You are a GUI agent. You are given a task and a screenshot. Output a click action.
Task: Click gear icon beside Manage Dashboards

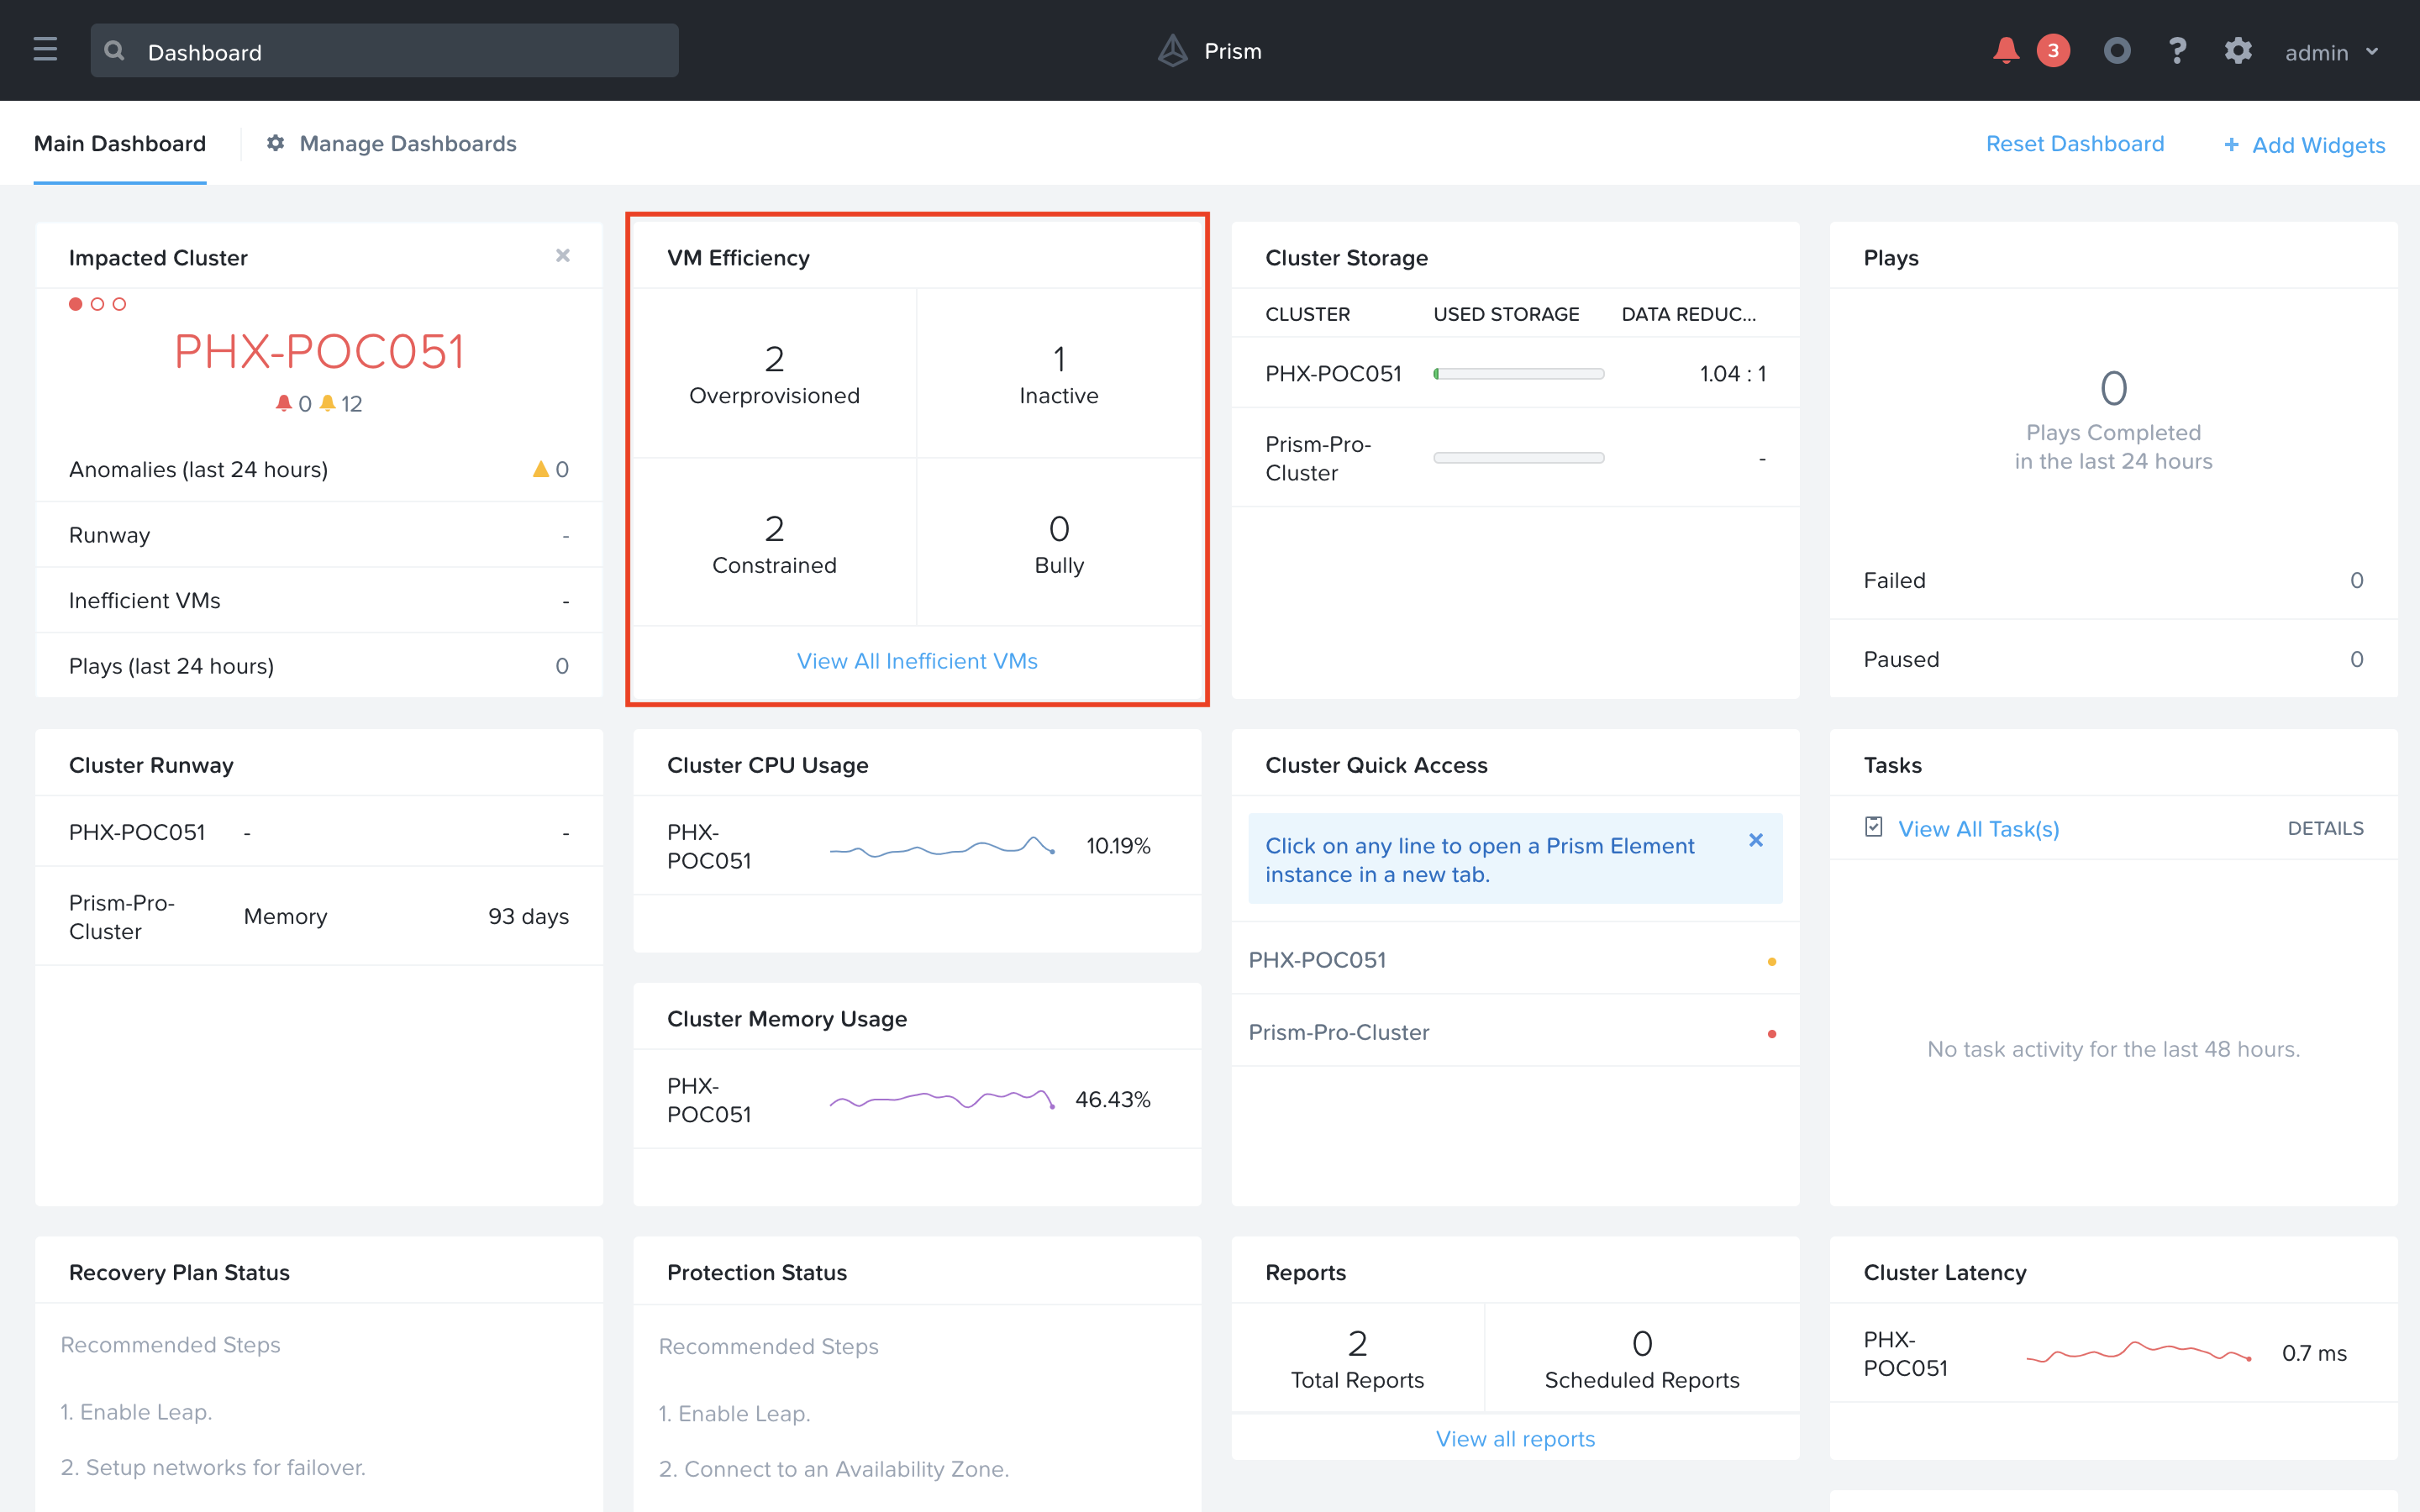pos(275,144)
